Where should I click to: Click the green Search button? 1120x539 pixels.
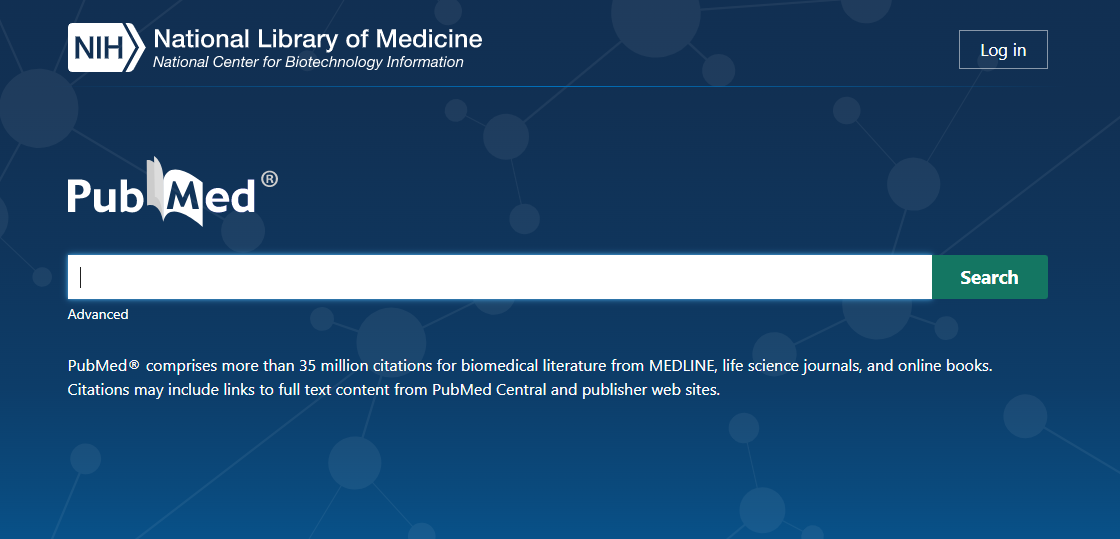click(989, 277)
